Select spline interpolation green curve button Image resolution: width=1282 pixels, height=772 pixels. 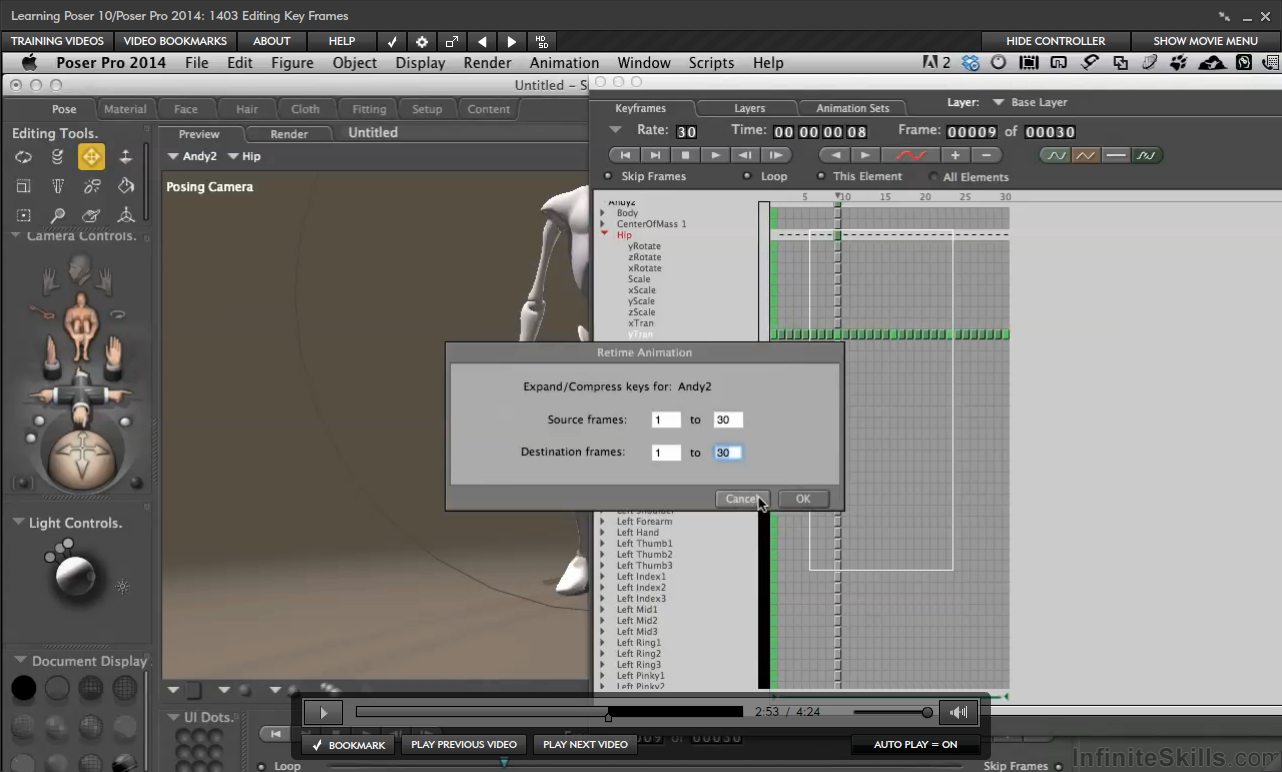point(1055,155)
